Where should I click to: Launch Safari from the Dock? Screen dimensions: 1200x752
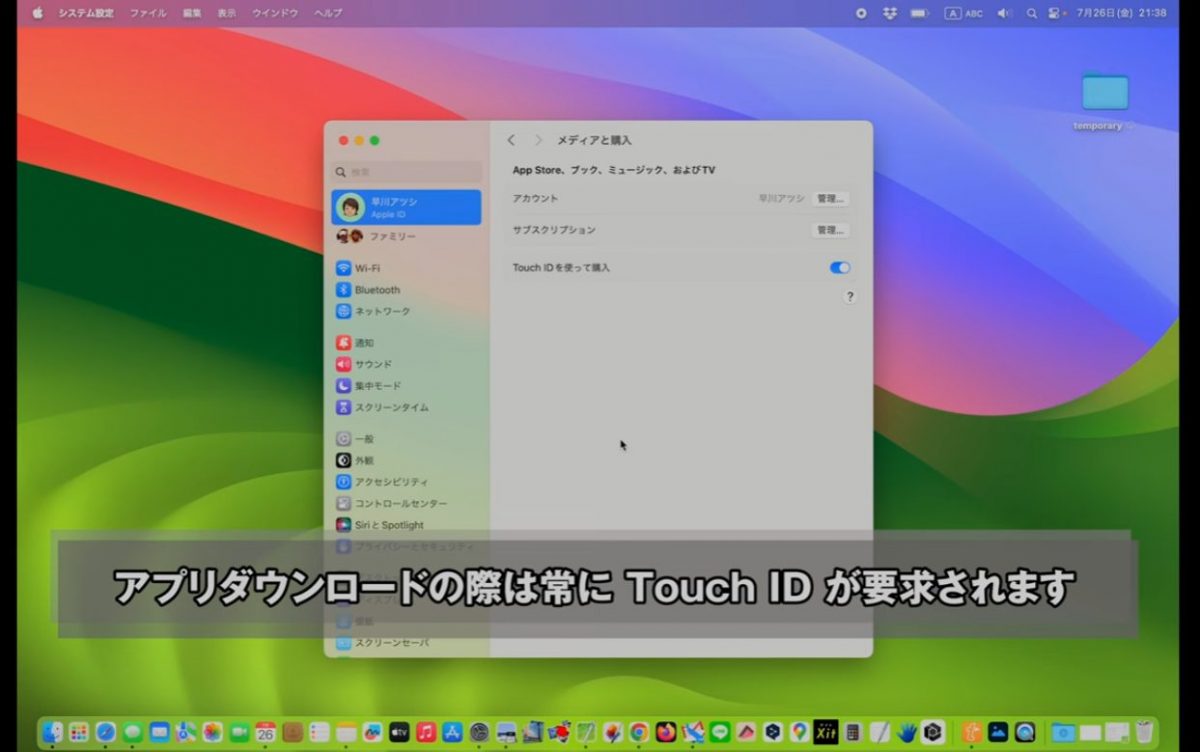tap(105, 732)
